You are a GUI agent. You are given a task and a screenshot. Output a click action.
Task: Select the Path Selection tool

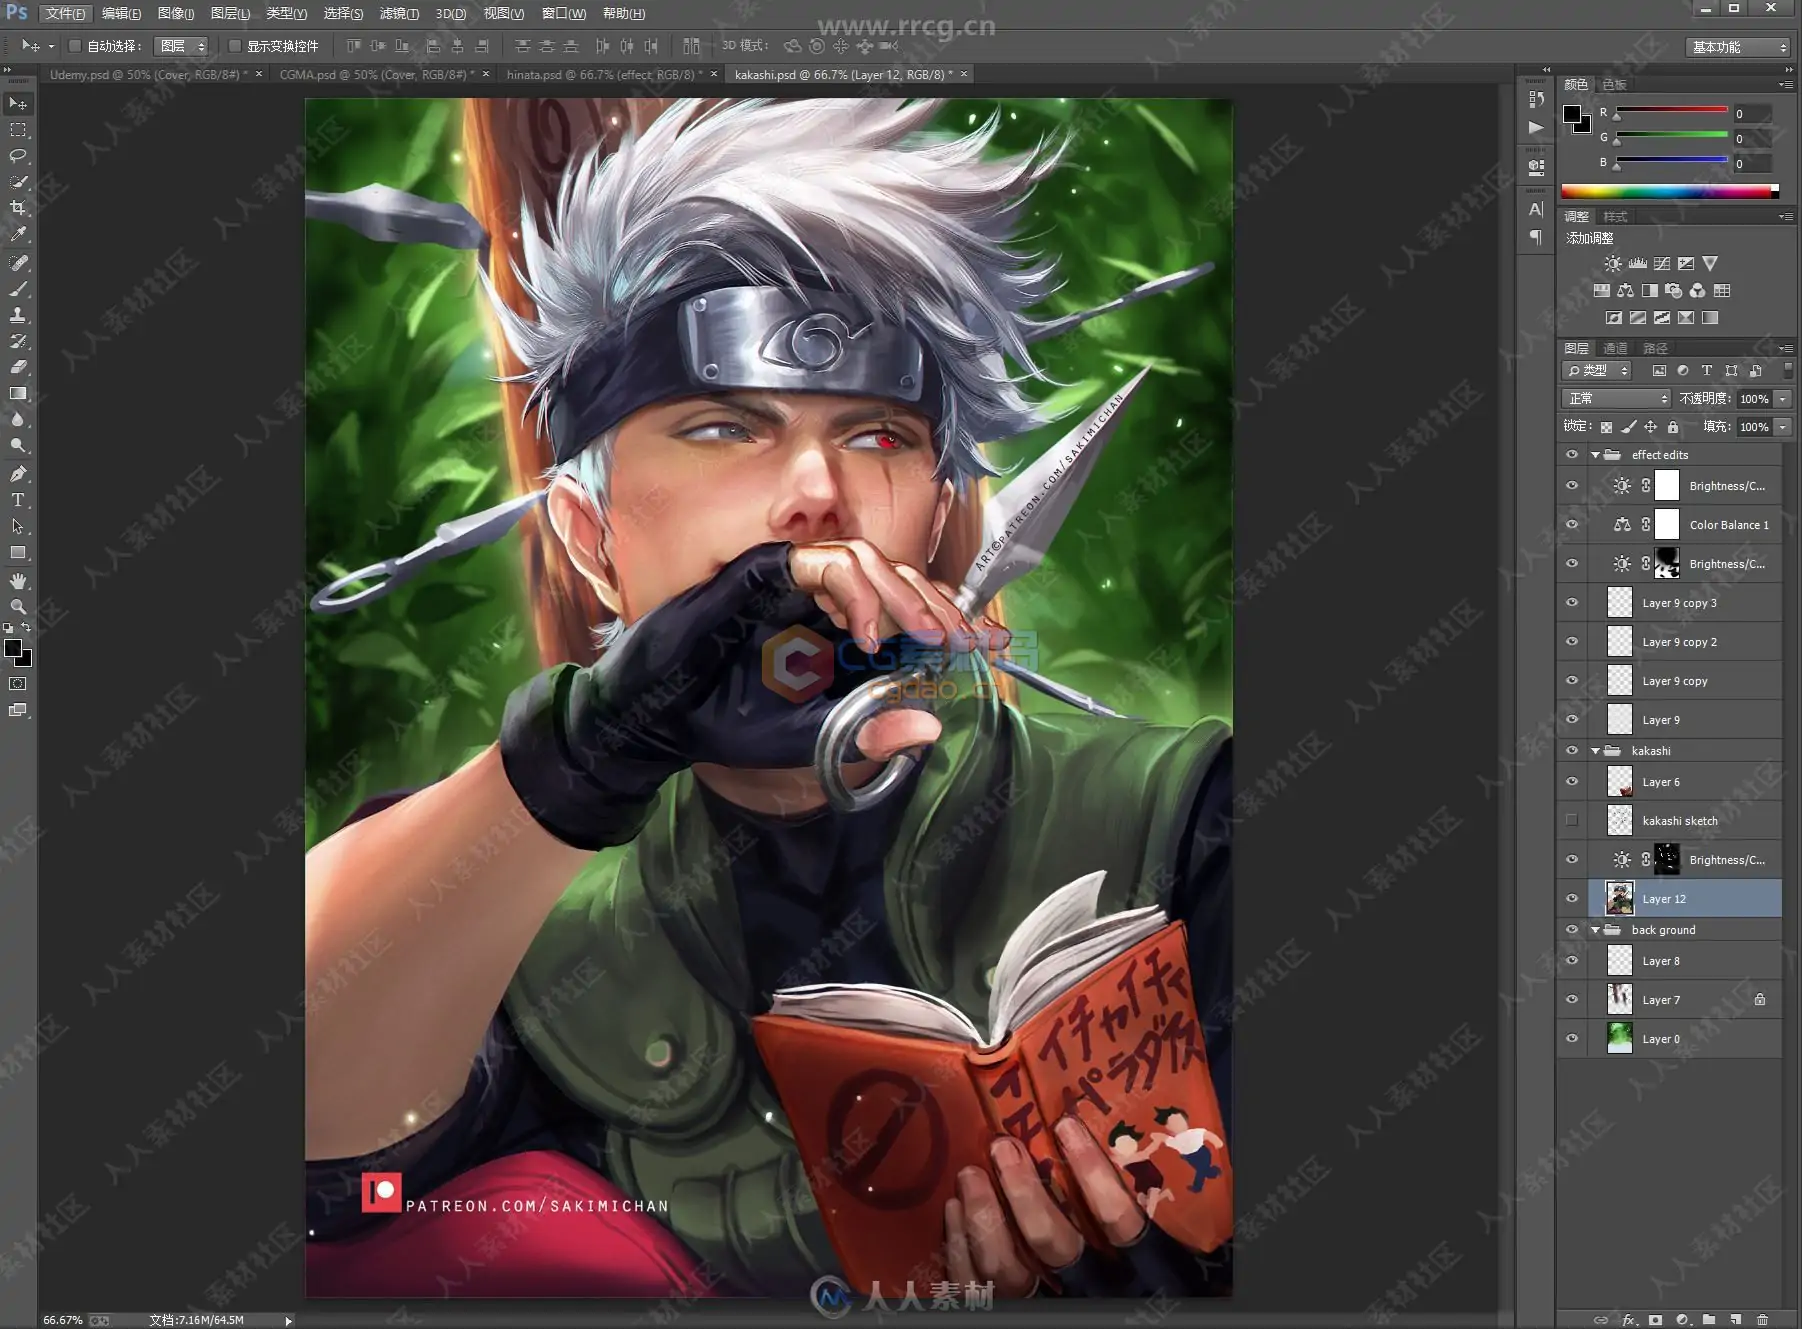pyautogui.click(x=18, y=526)
